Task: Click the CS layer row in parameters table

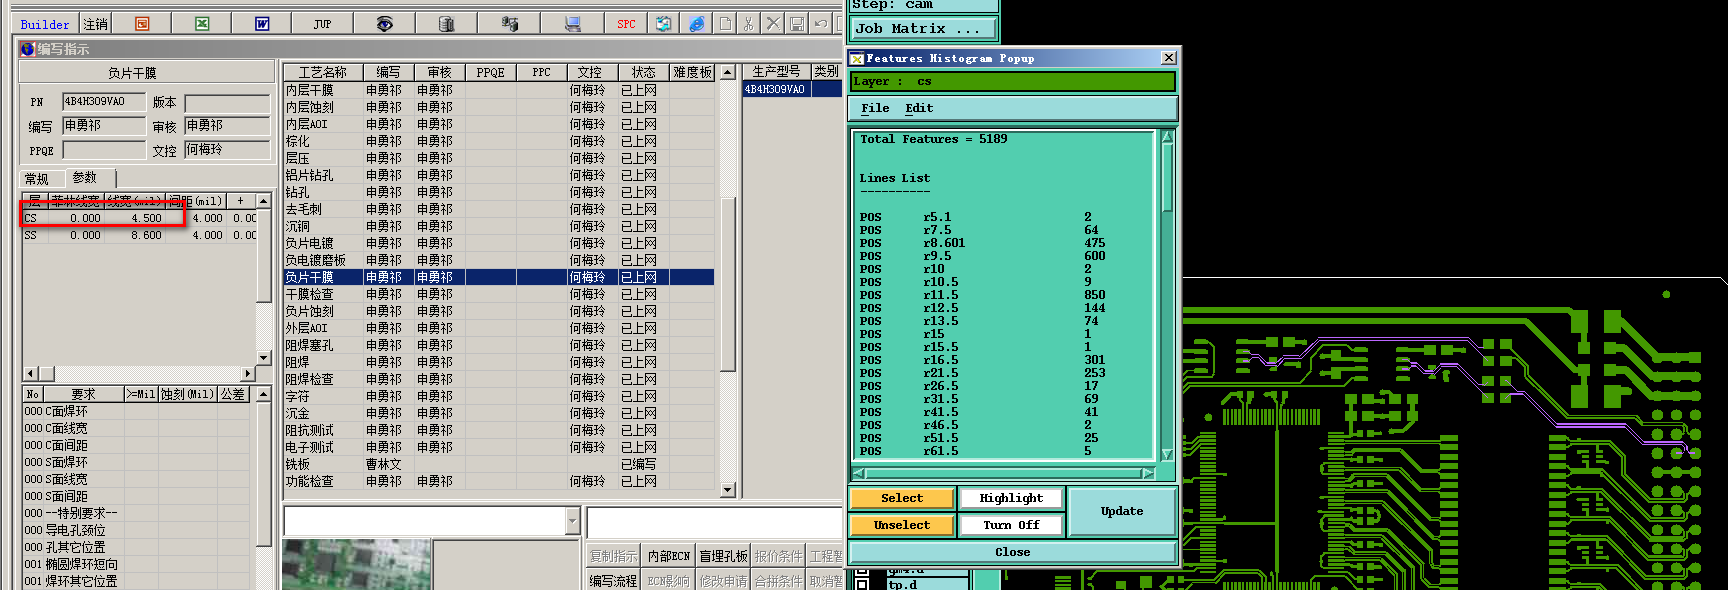Action: 140,218
